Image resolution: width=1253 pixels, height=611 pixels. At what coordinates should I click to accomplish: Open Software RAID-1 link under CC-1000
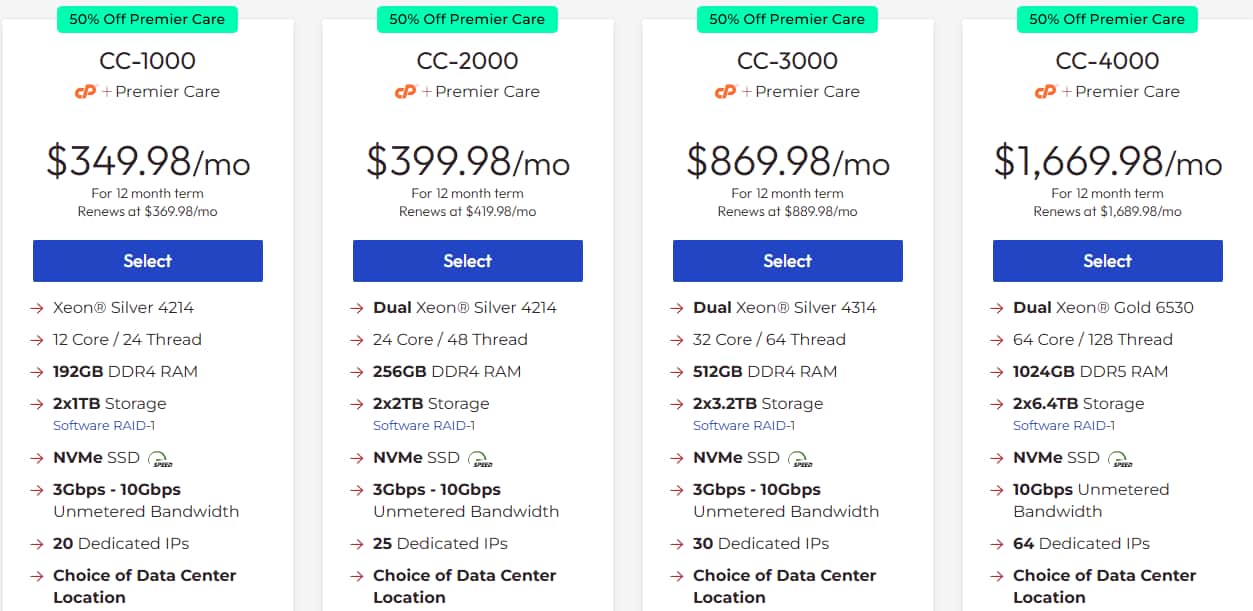pyautogui.click(x=104, y=426)
